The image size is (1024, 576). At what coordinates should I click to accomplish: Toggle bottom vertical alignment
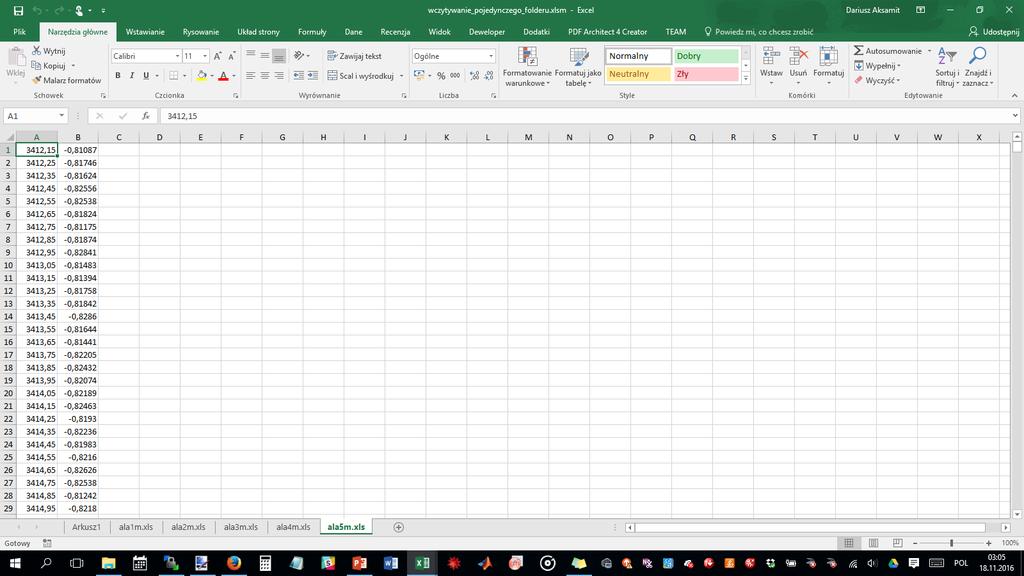pyautogui.click(x=279, y=56)
